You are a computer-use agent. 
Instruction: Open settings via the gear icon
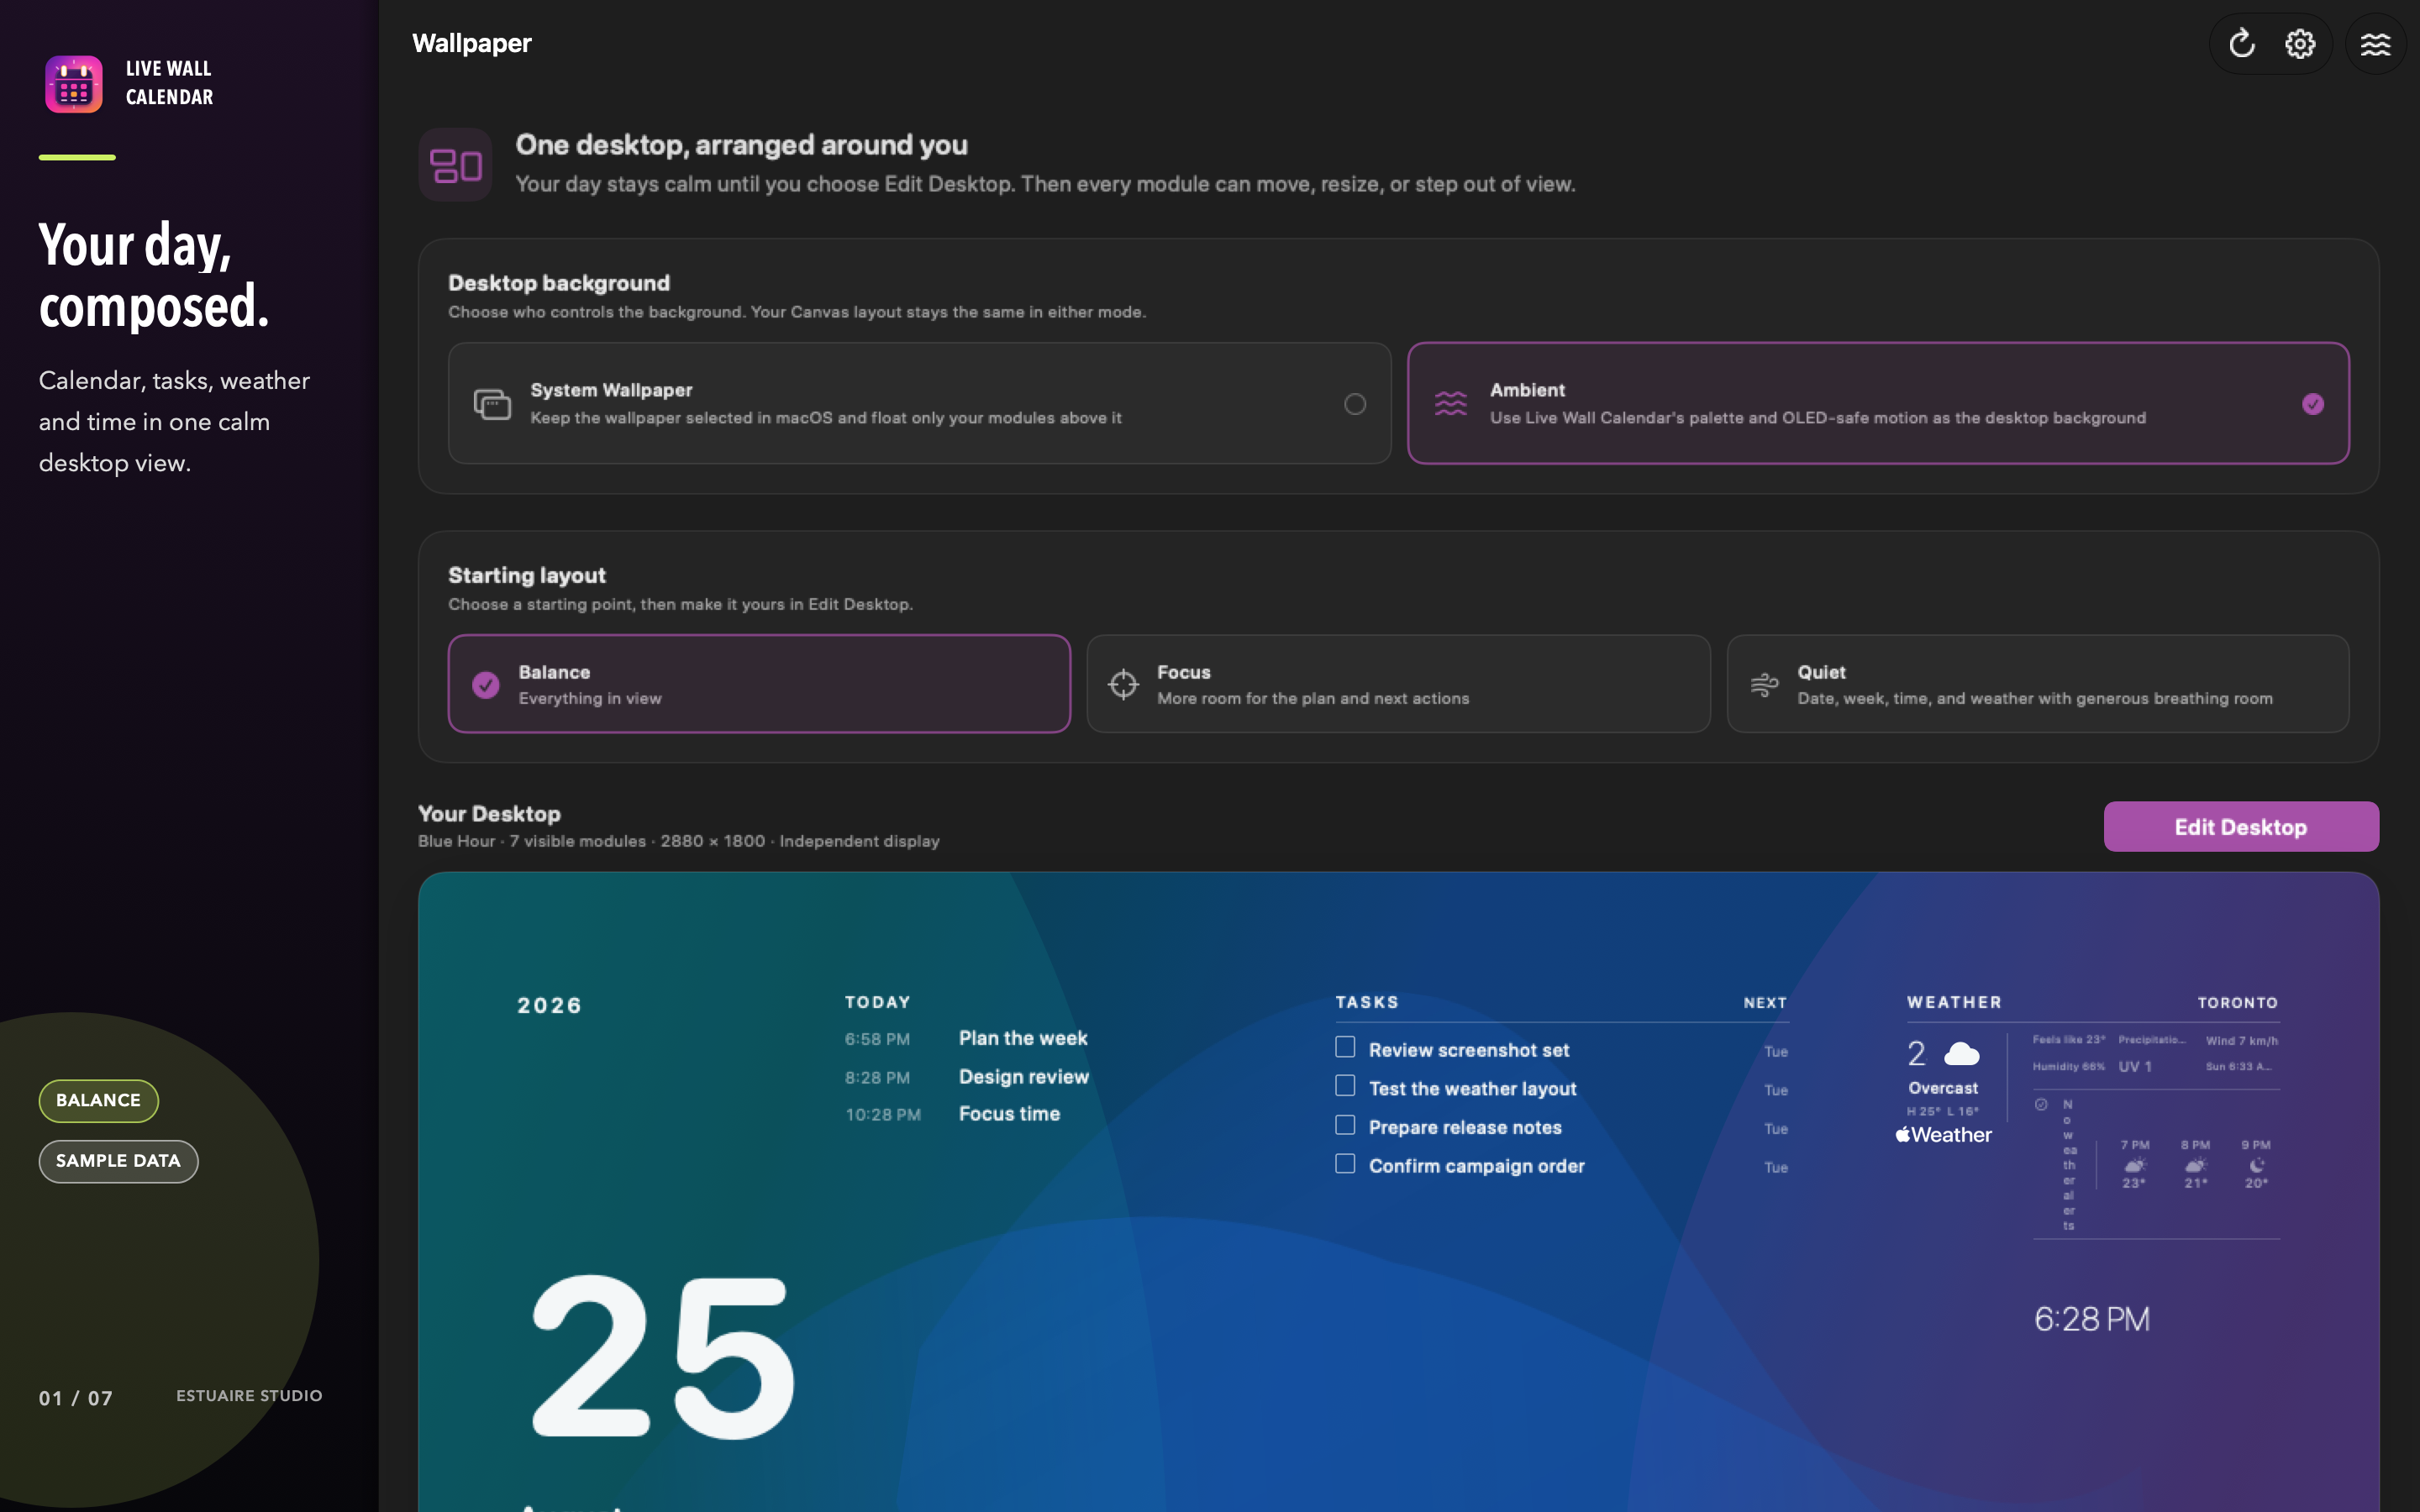tap(2300, 44)
